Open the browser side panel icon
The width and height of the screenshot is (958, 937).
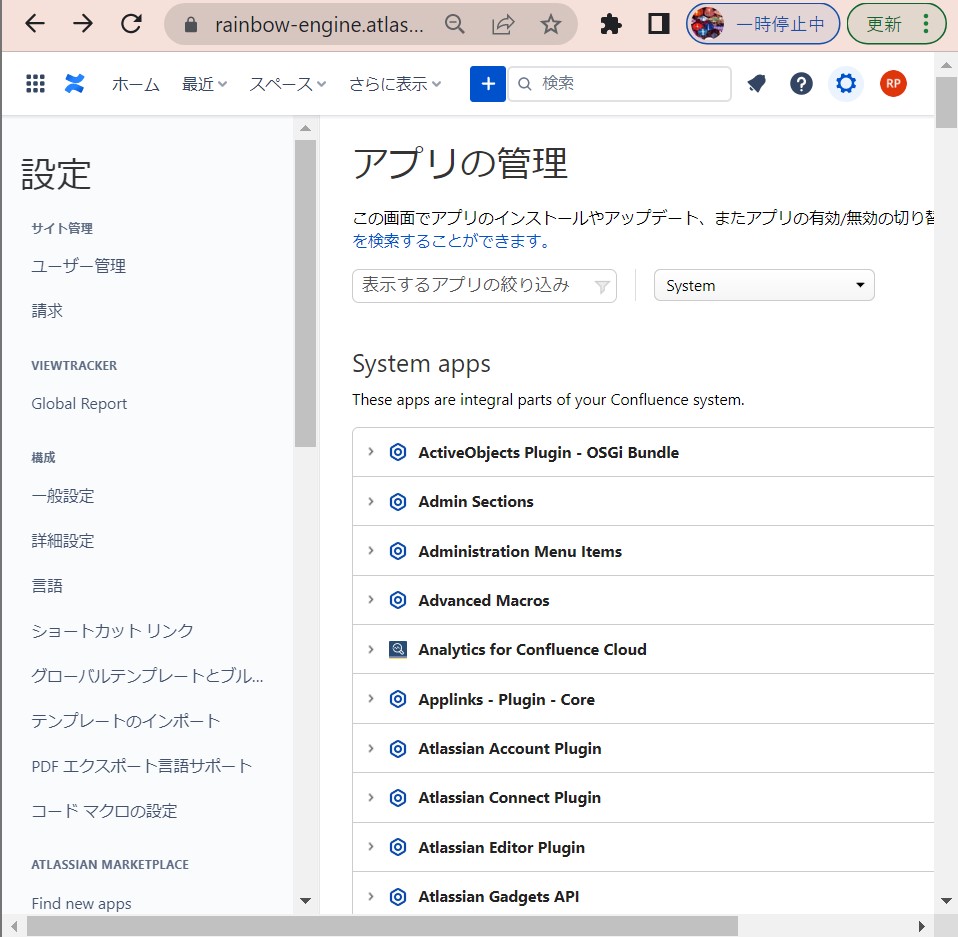[658, 24]
